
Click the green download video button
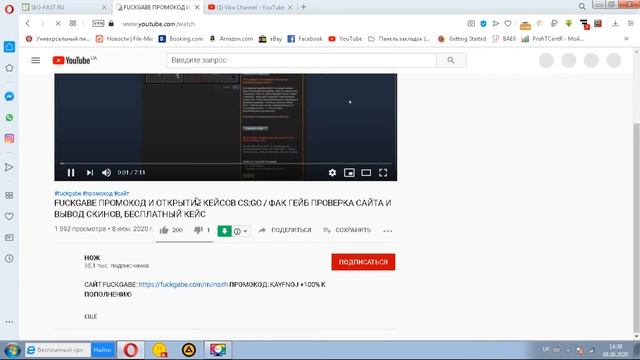click(224, 231)
